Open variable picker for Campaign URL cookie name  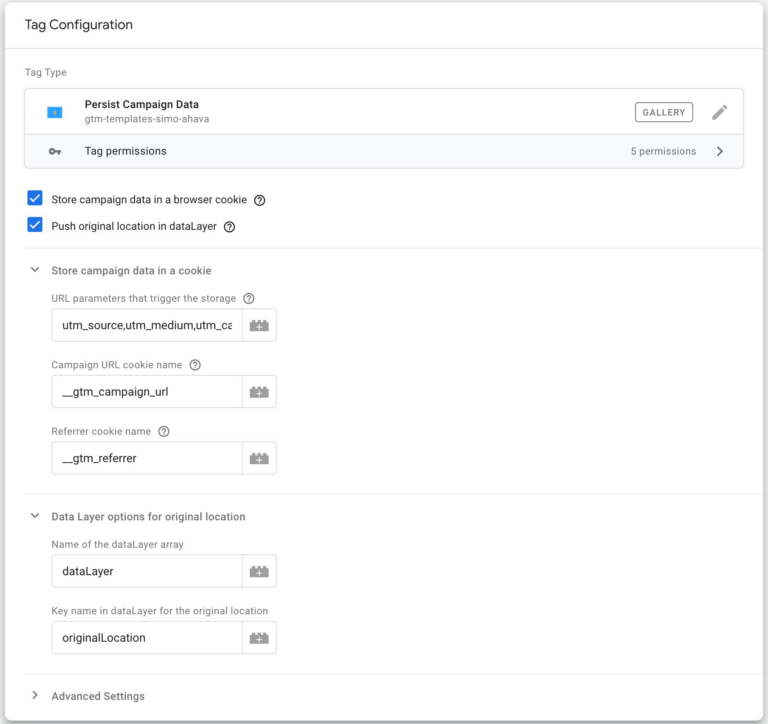point(259,392)
